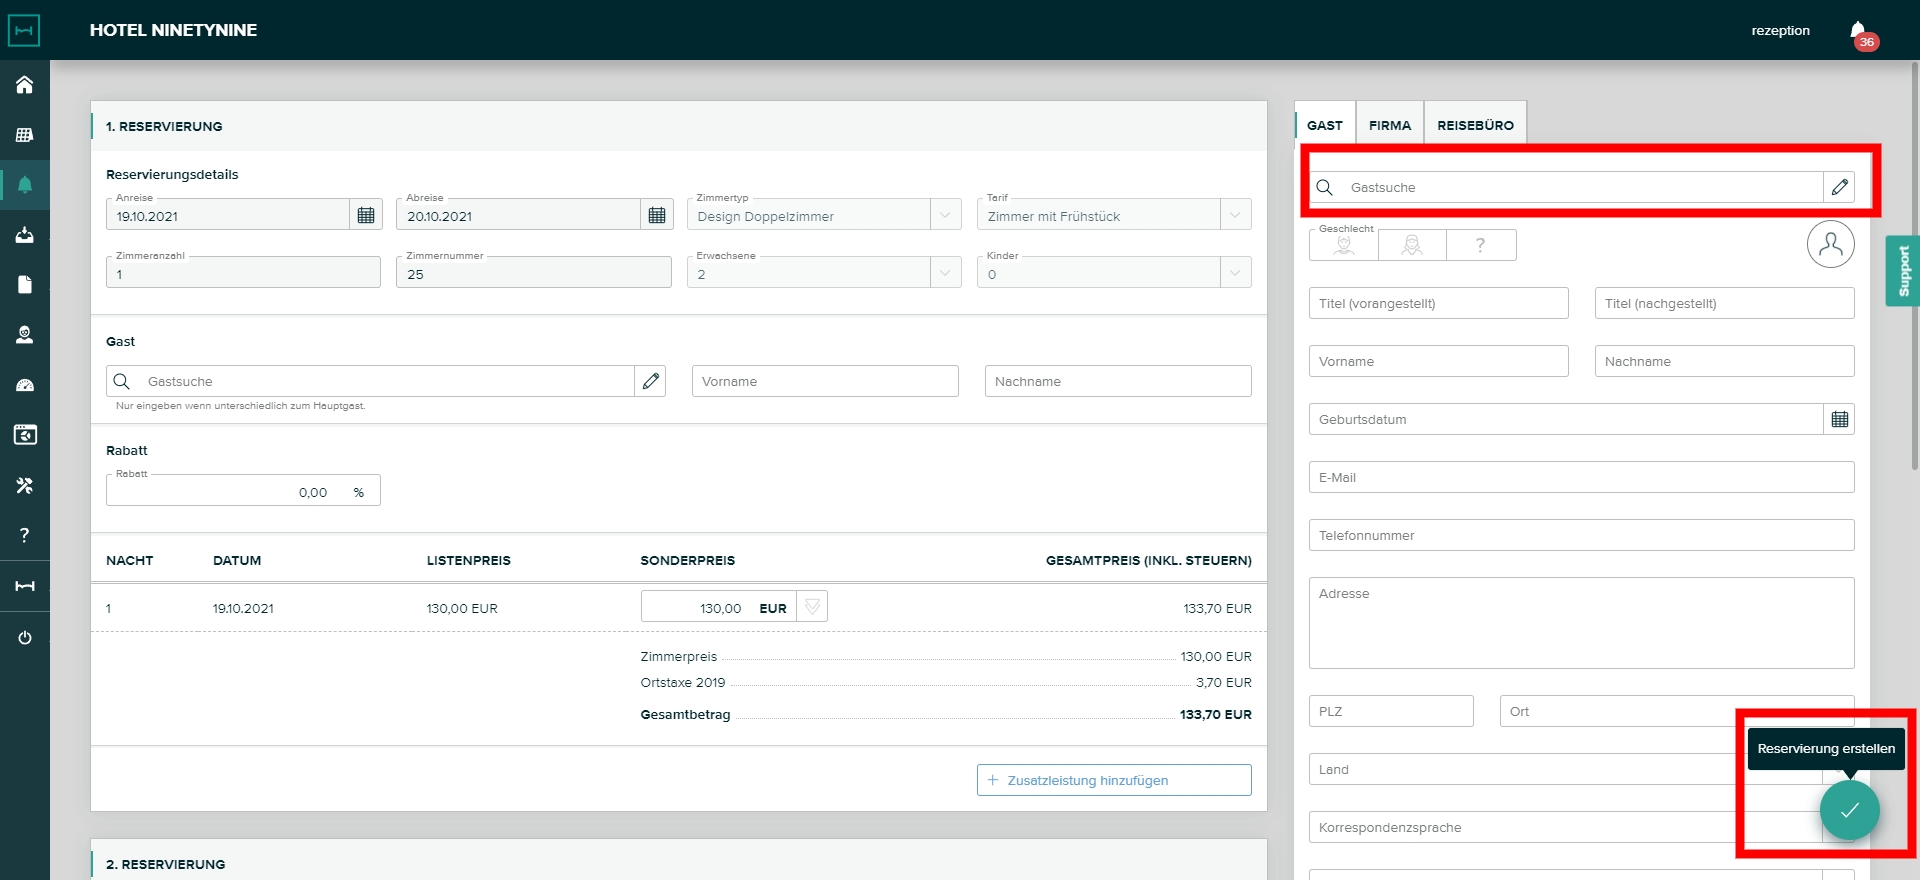Open the Geburtsdatum calendar picker
The height and width of the screenshot is (880, 1920).
point(1839,419)
